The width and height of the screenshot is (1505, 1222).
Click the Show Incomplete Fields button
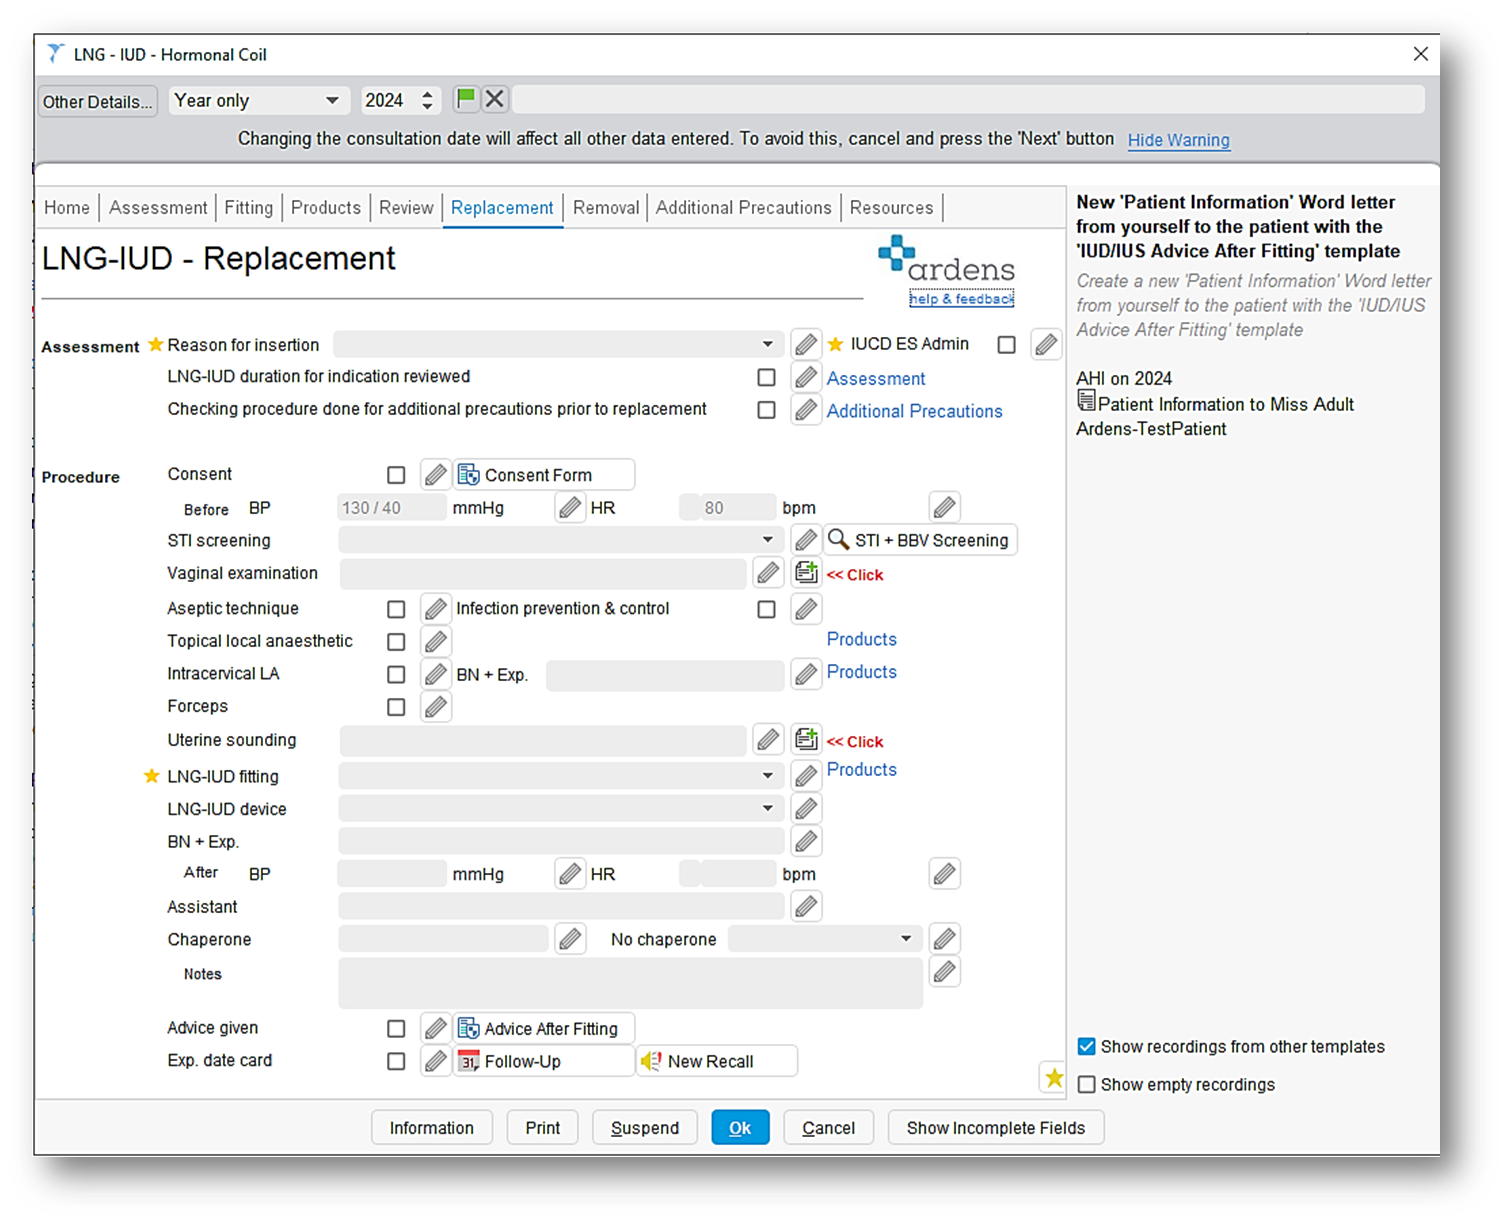995,1128
